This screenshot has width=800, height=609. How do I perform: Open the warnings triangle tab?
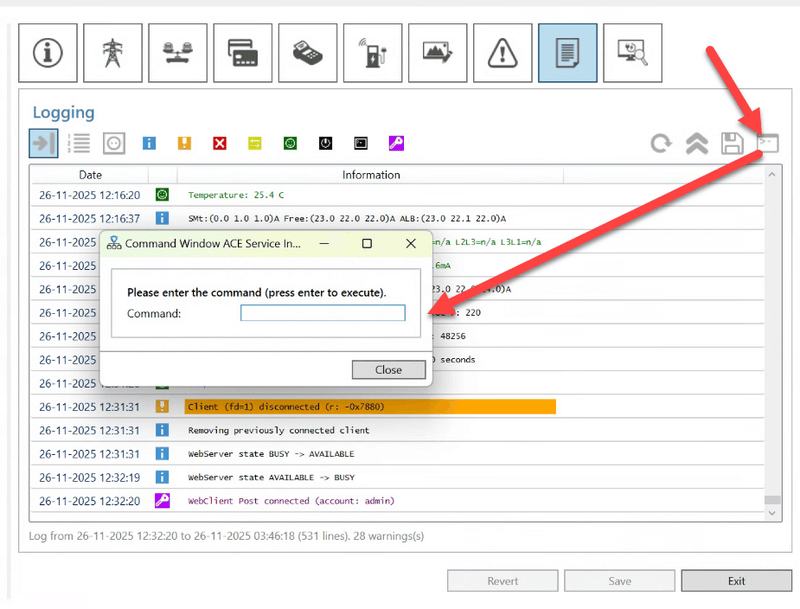[x=503, y=53]
